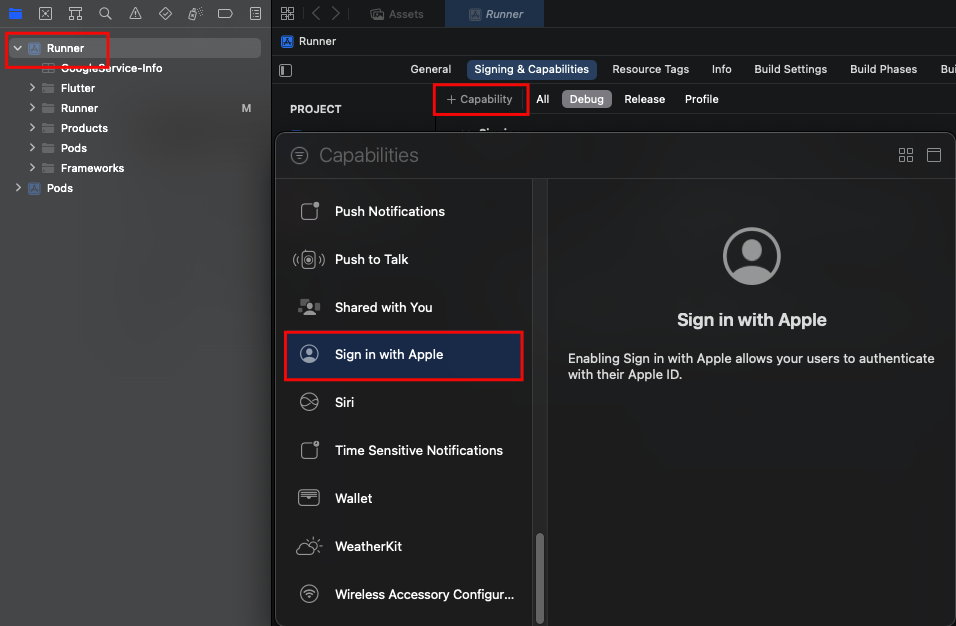Select the Wallet capability label

[354, 499]
